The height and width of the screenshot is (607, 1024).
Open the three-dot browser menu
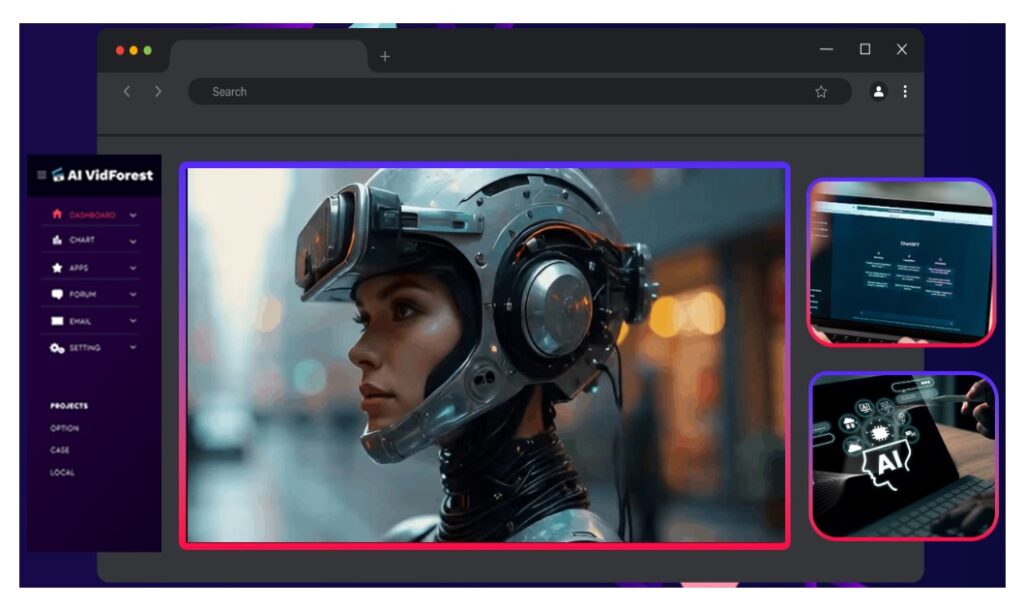[x=905, y=92]
